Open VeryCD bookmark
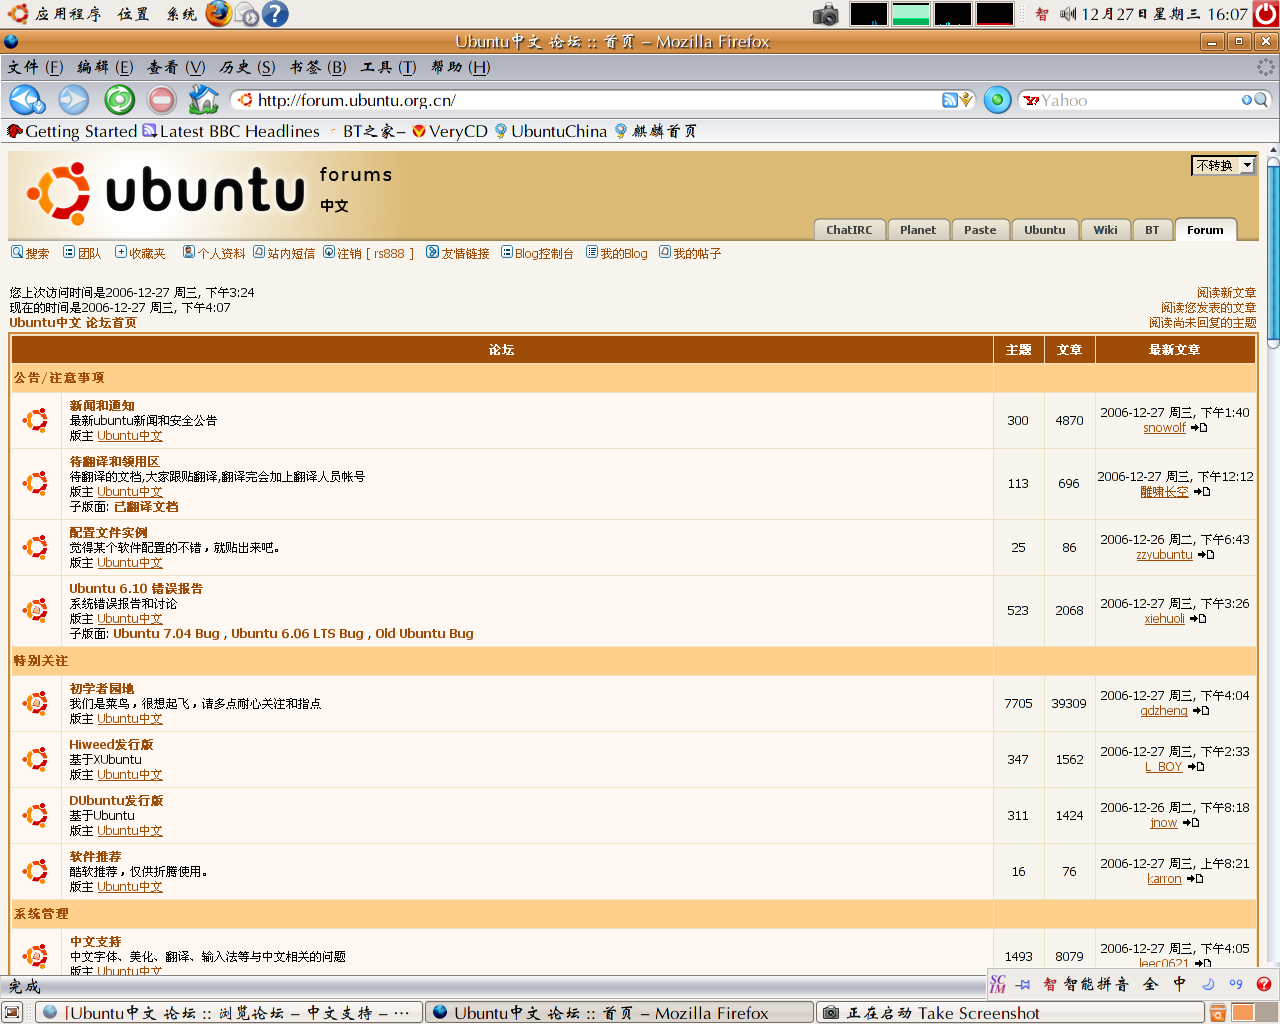The image size is (1280, 1024). click(450, 131)
